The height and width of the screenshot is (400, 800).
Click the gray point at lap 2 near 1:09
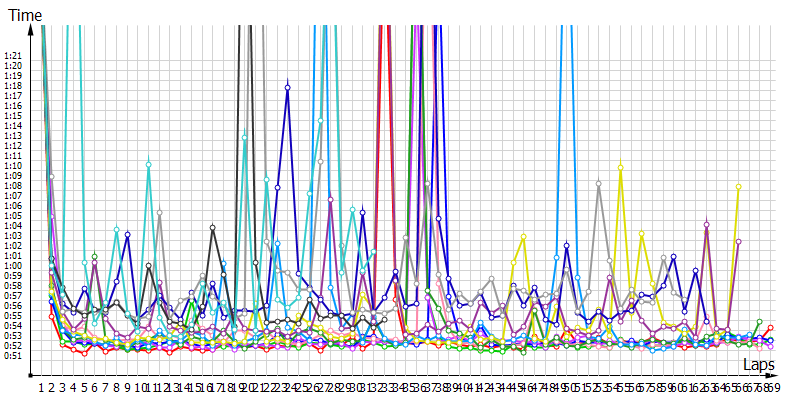tap(52, 177)
